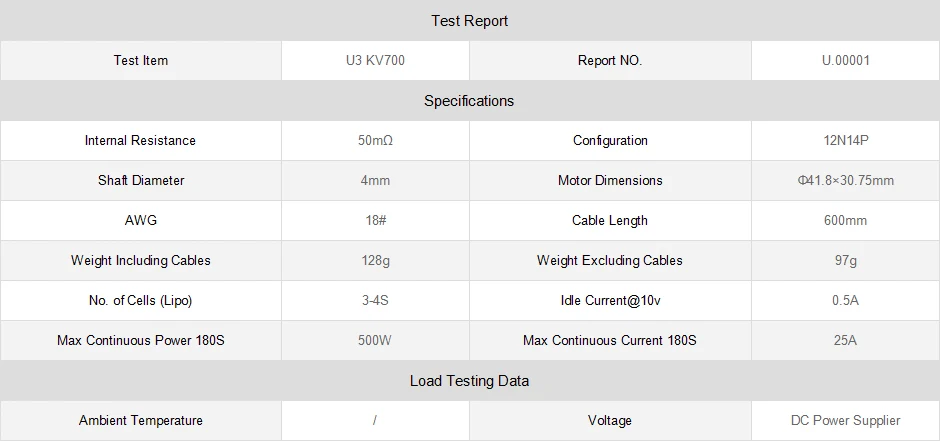
Task: Select the Φ41.8×30.75mm motor dimensions value
Action: 845,180
